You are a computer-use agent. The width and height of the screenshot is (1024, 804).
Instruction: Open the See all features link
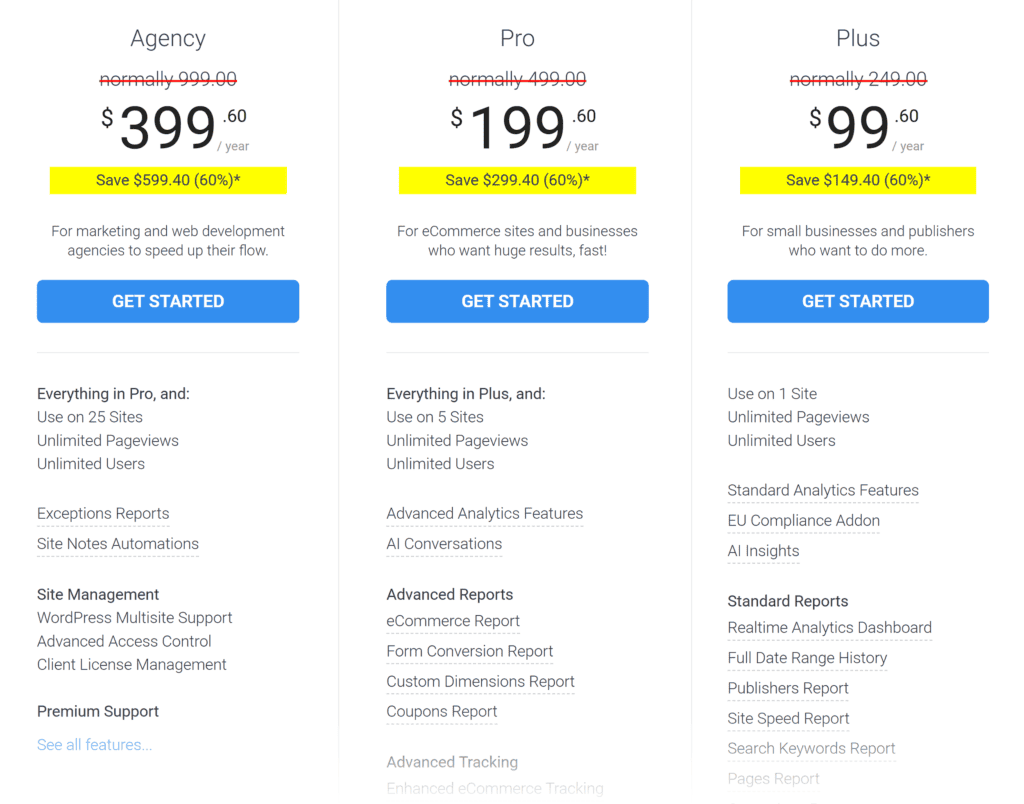point(94,744)
